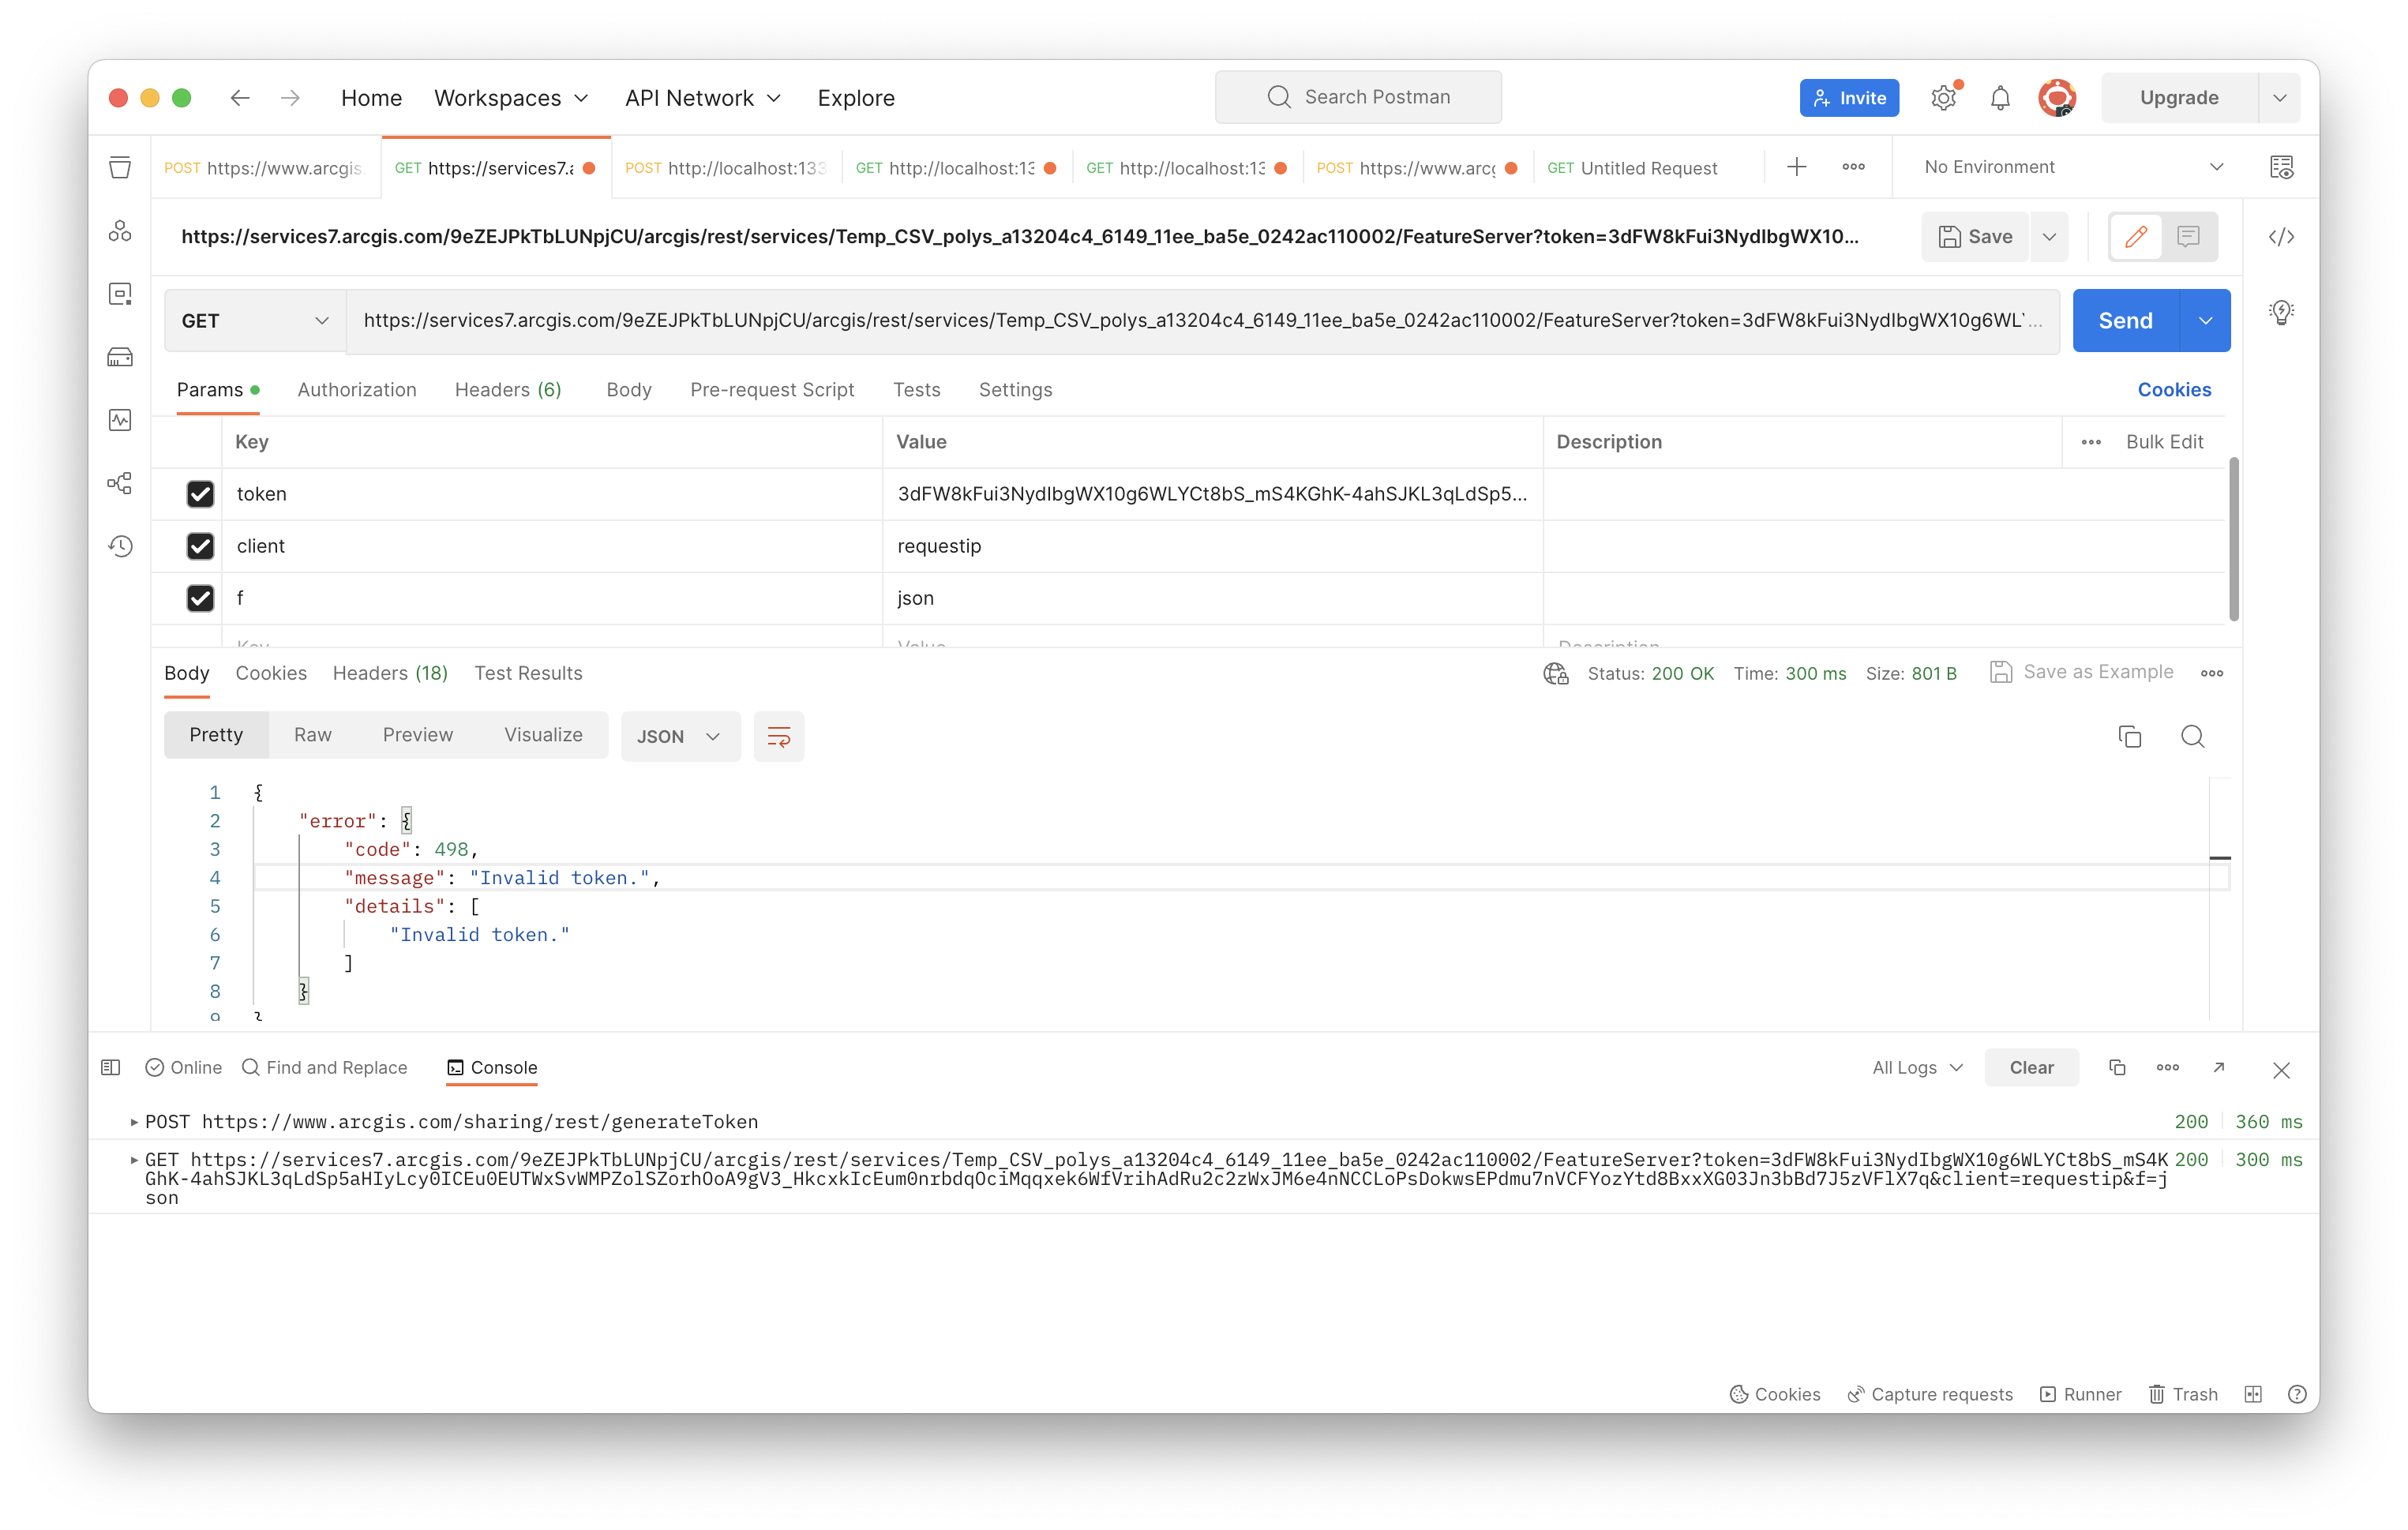Navigate forward with the right arrow
Image resolution: width=2408 pixels, height=1530 pixels.
(x=290, y=98)
